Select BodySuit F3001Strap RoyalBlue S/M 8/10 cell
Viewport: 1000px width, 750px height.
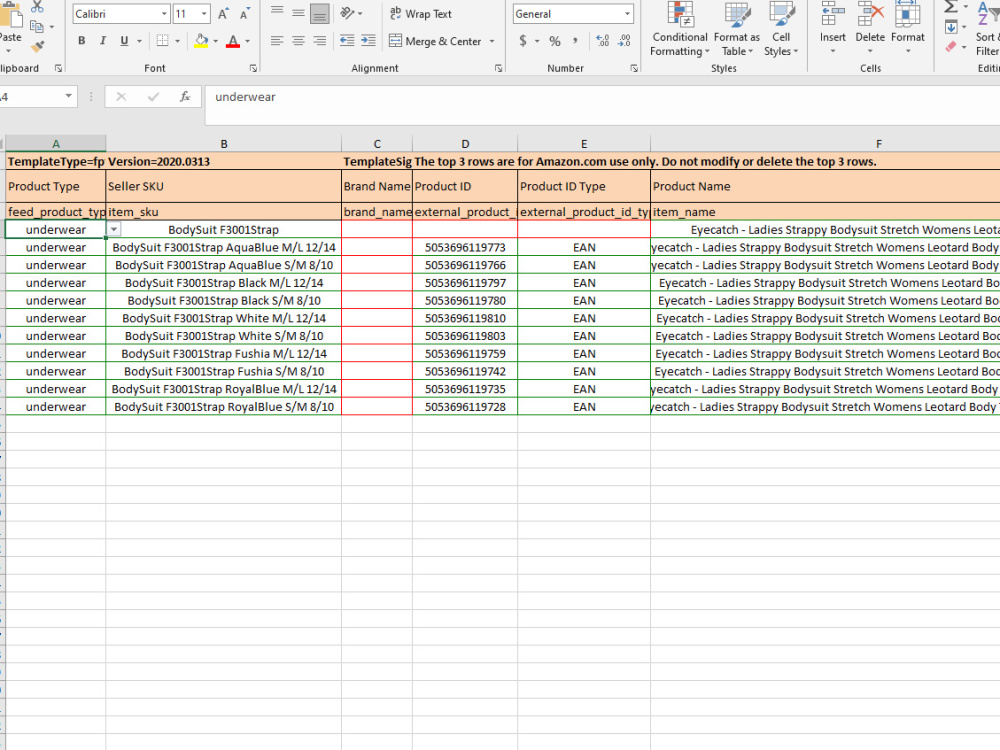tap(224, 407)
